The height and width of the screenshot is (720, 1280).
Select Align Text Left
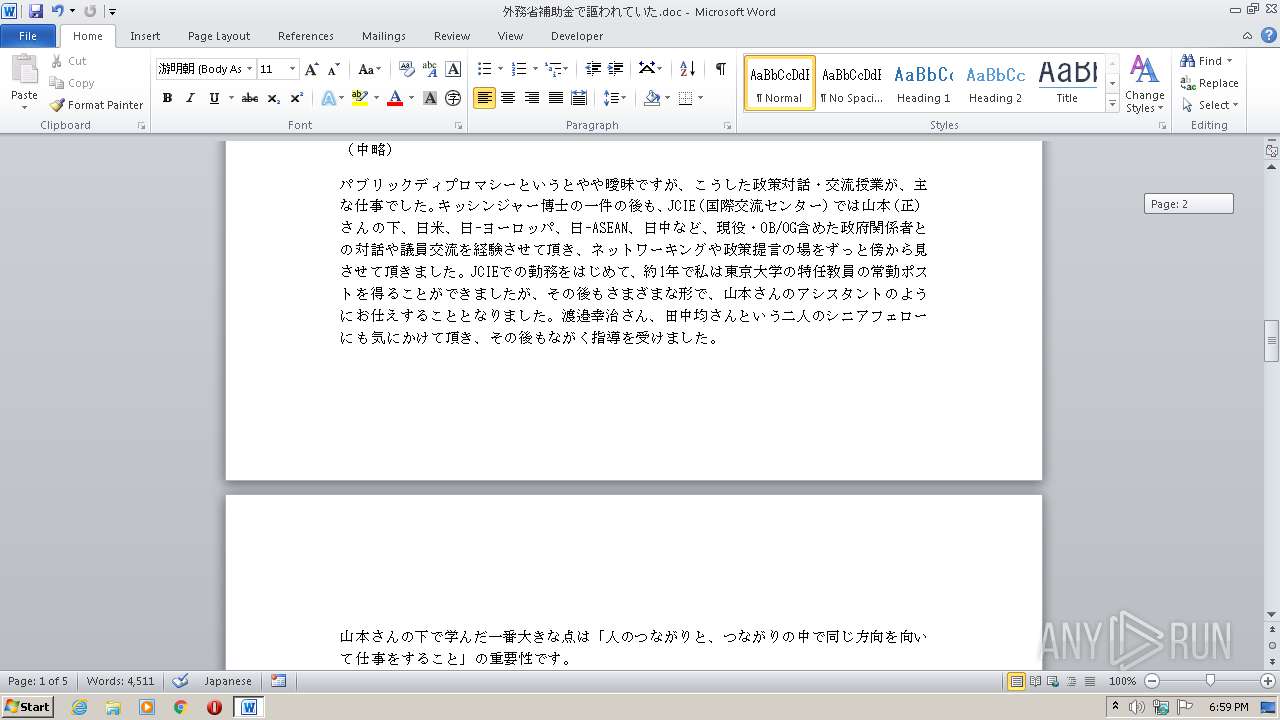click(x=484, y=98)
